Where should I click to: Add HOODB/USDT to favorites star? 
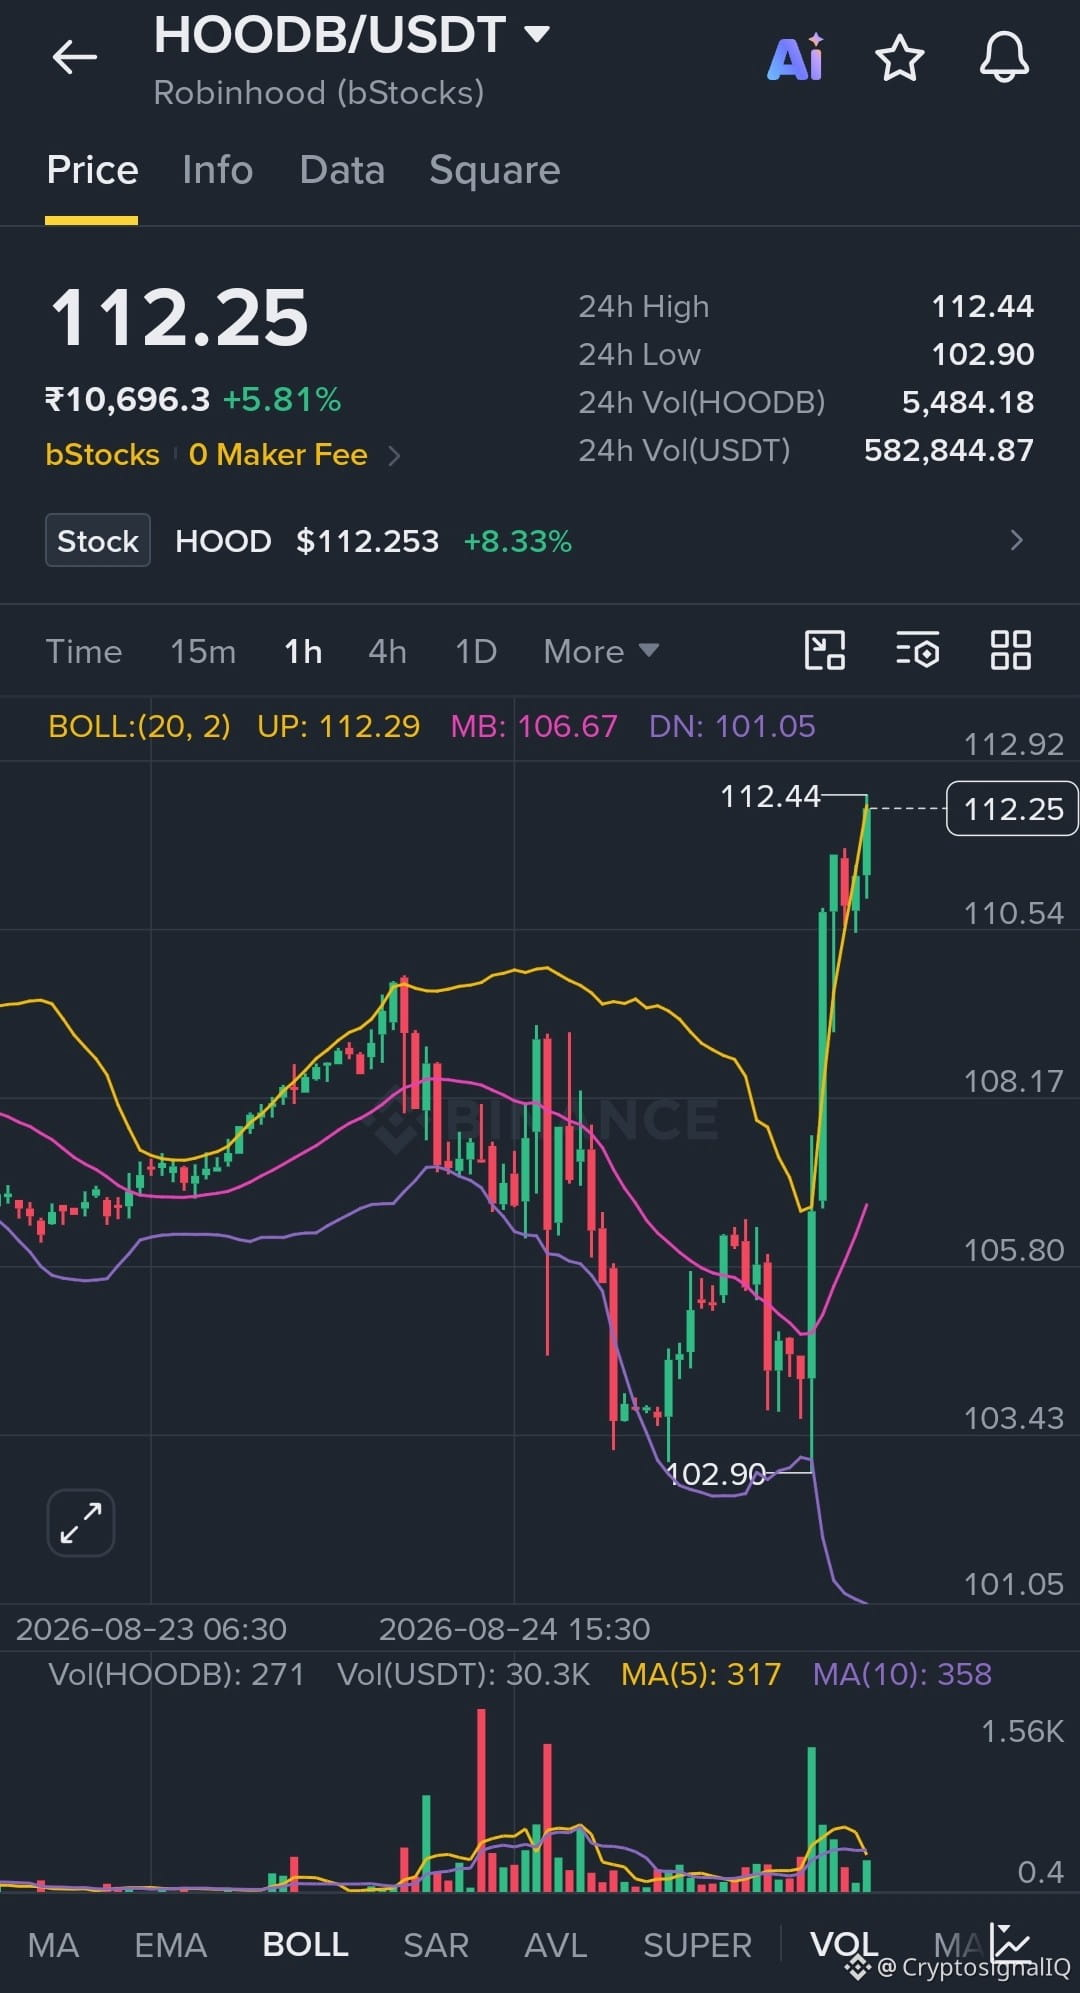(x=899, y=58)
